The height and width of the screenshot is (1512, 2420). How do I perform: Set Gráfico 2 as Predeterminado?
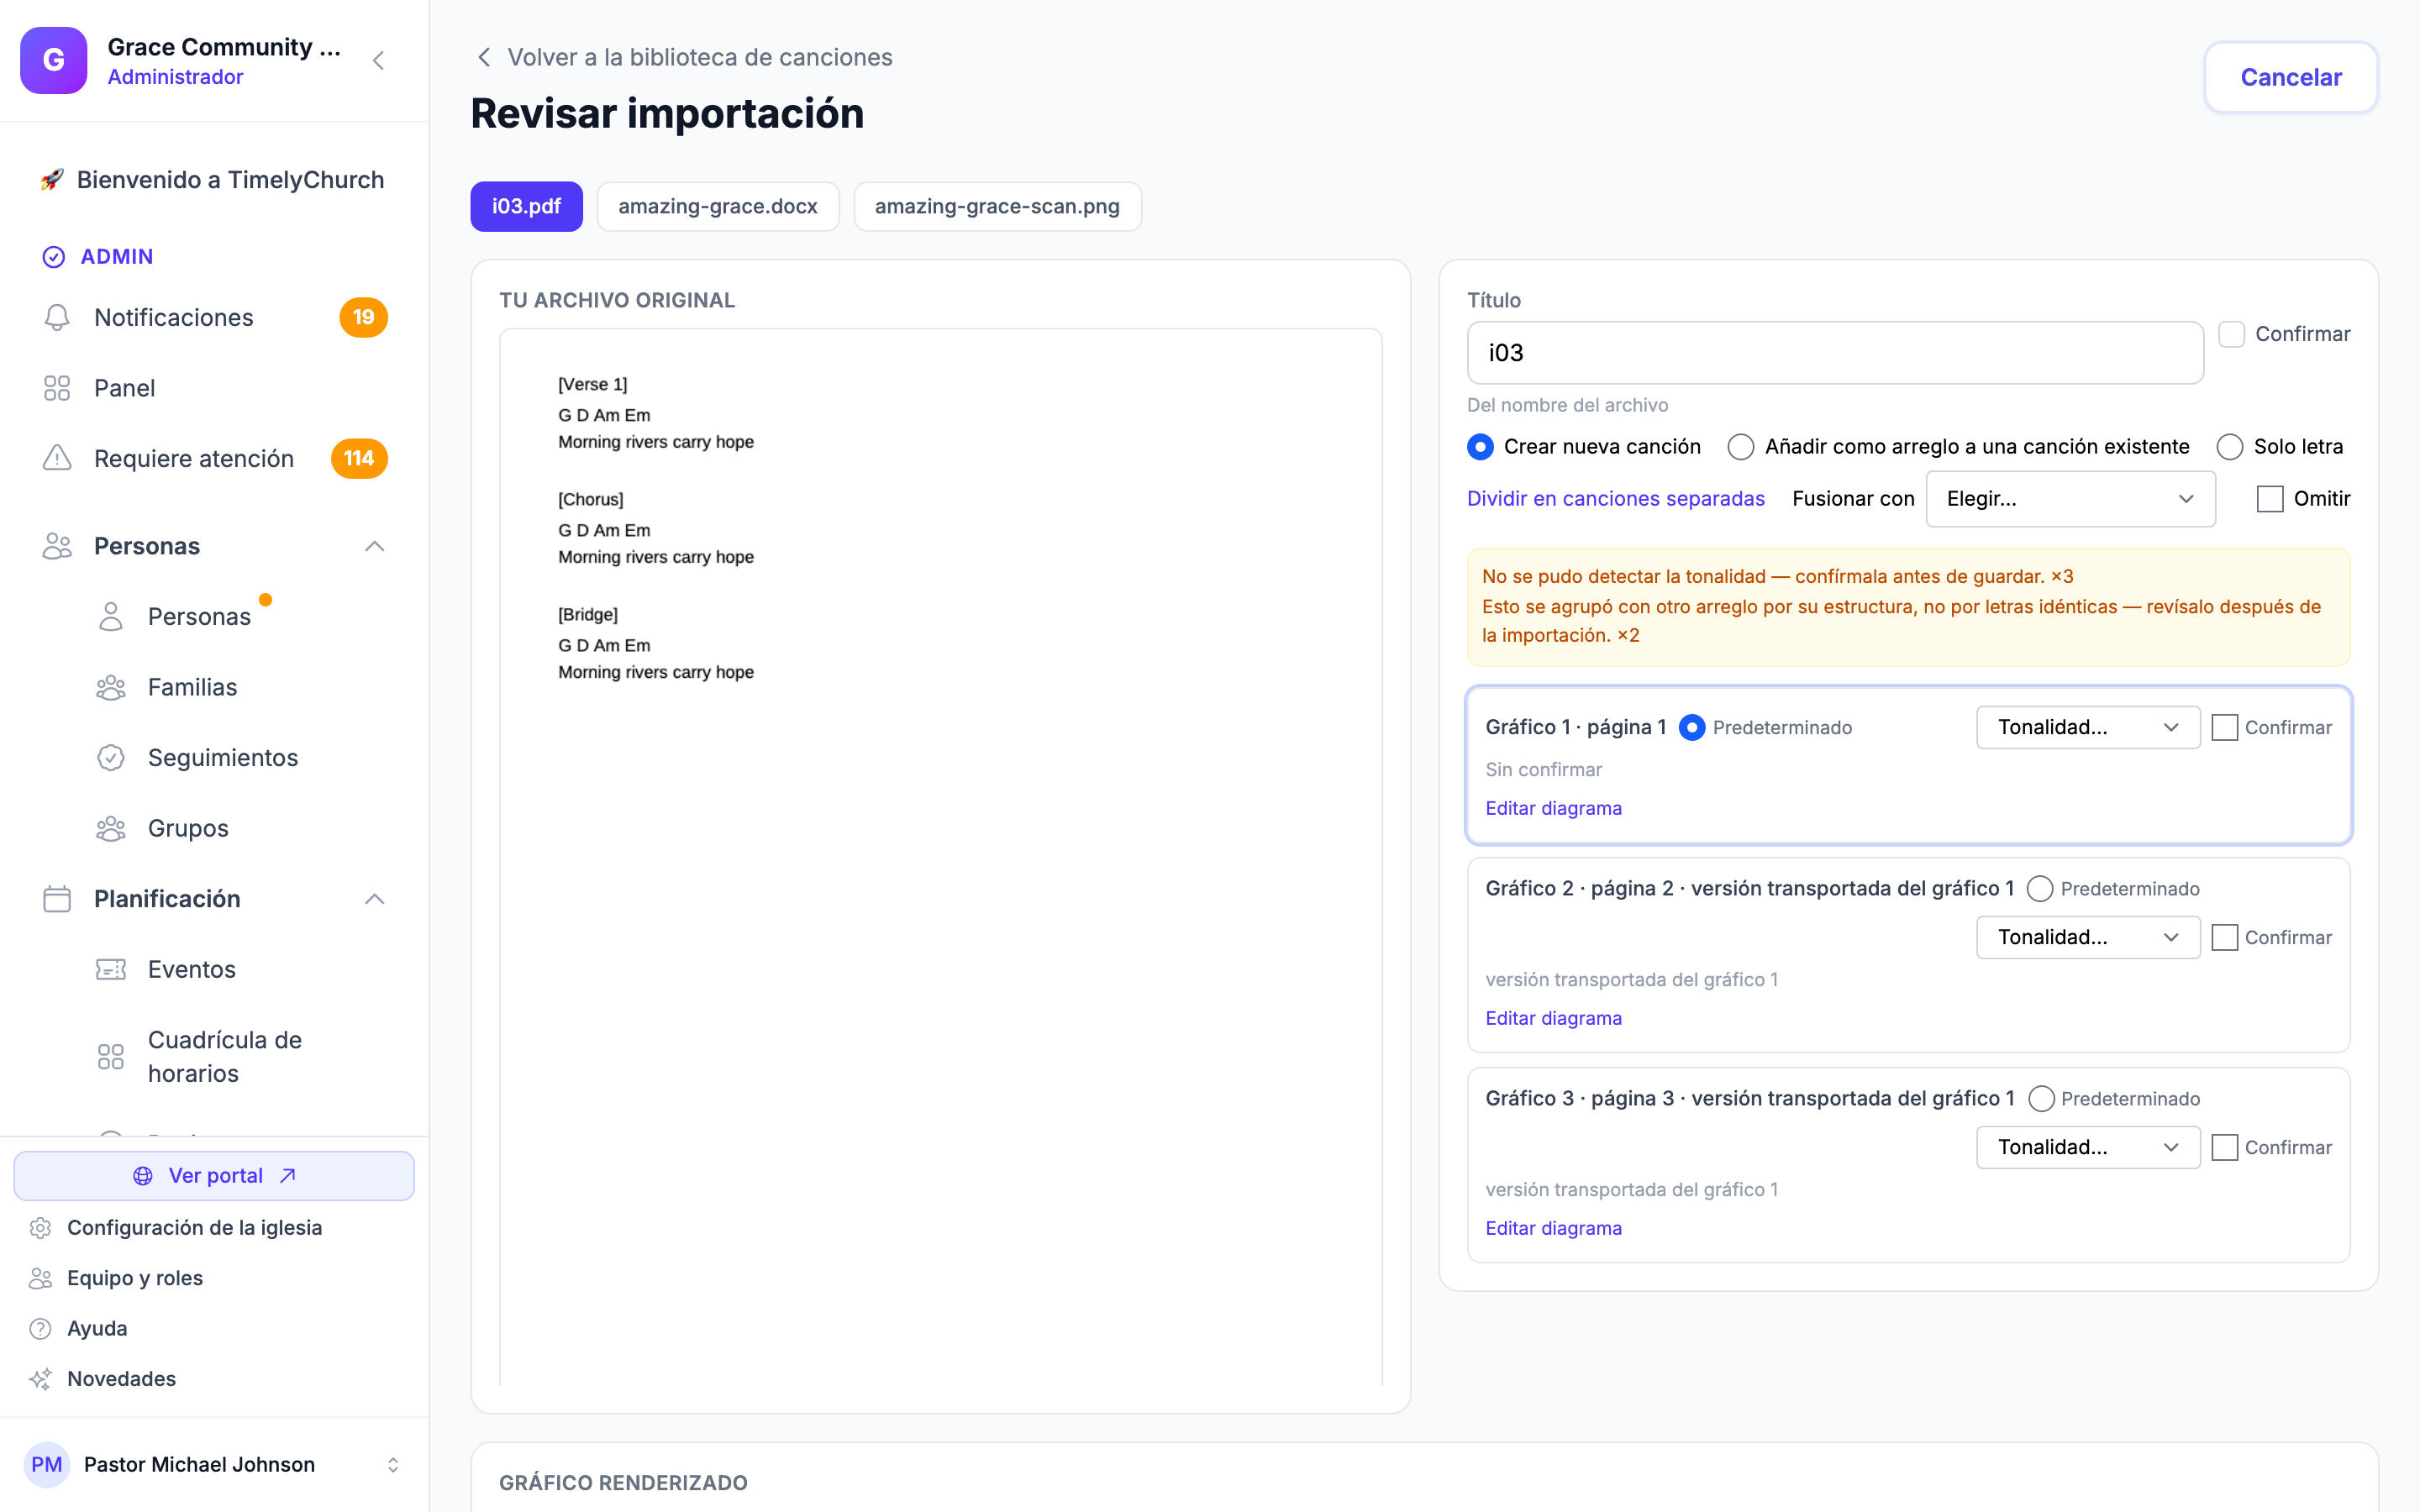point(2040,889)
